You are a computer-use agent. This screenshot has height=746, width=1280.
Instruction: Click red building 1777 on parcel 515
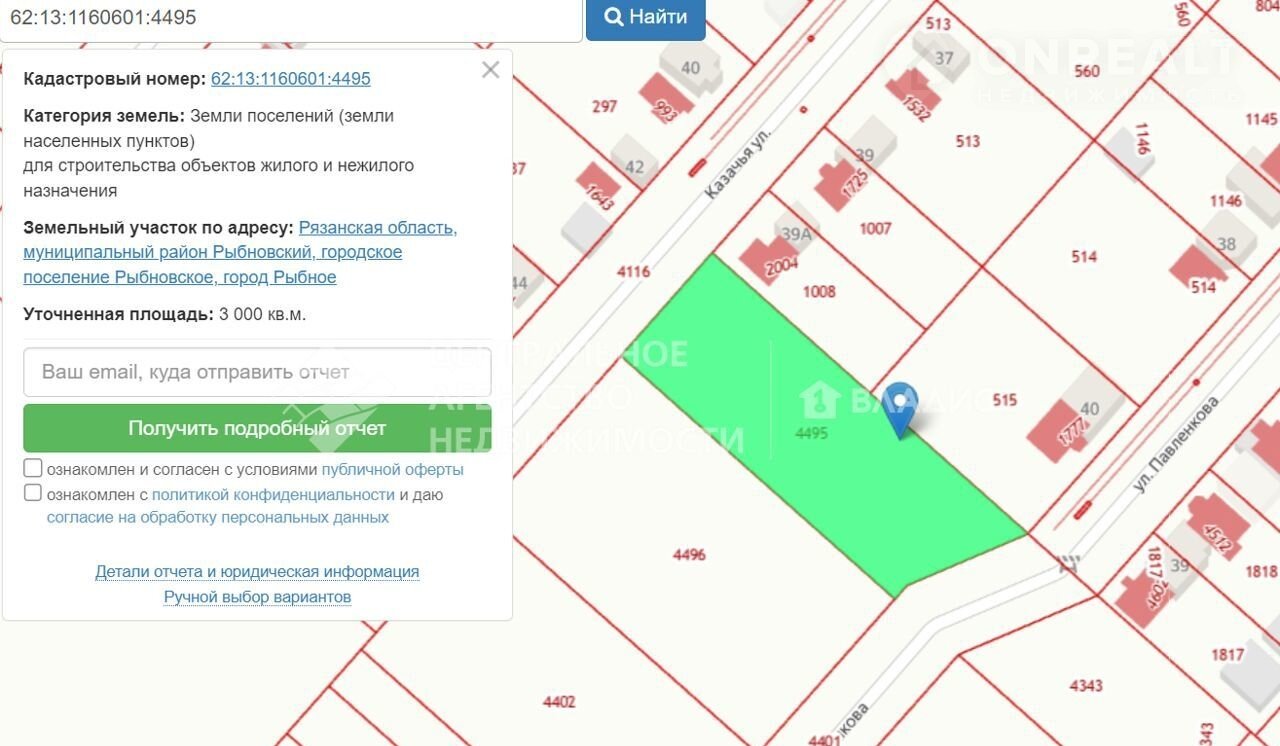[1062, 428]
